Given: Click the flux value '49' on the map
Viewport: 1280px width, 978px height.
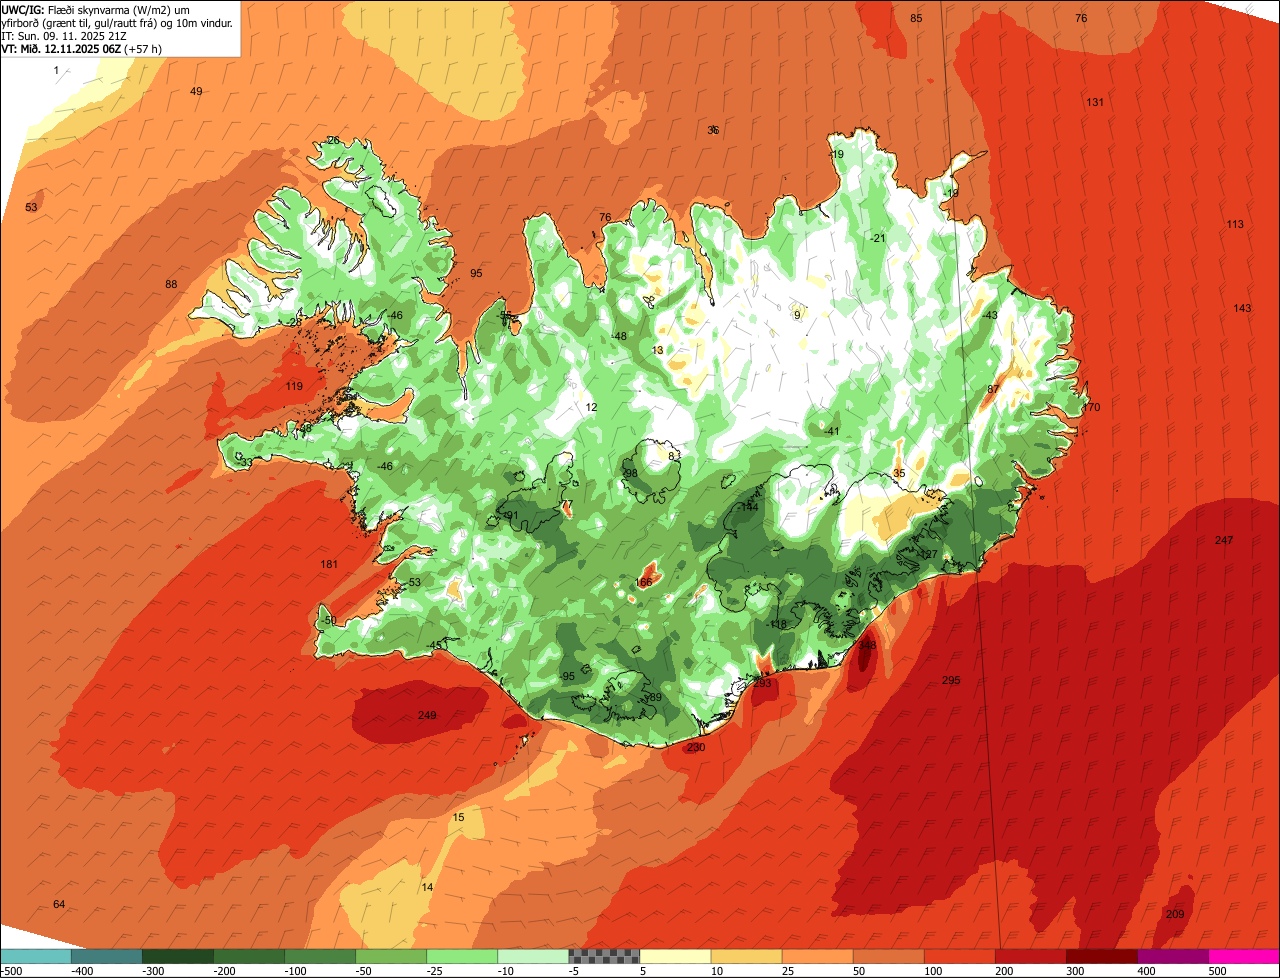Looking at the screenshot, I should [196, 91].
